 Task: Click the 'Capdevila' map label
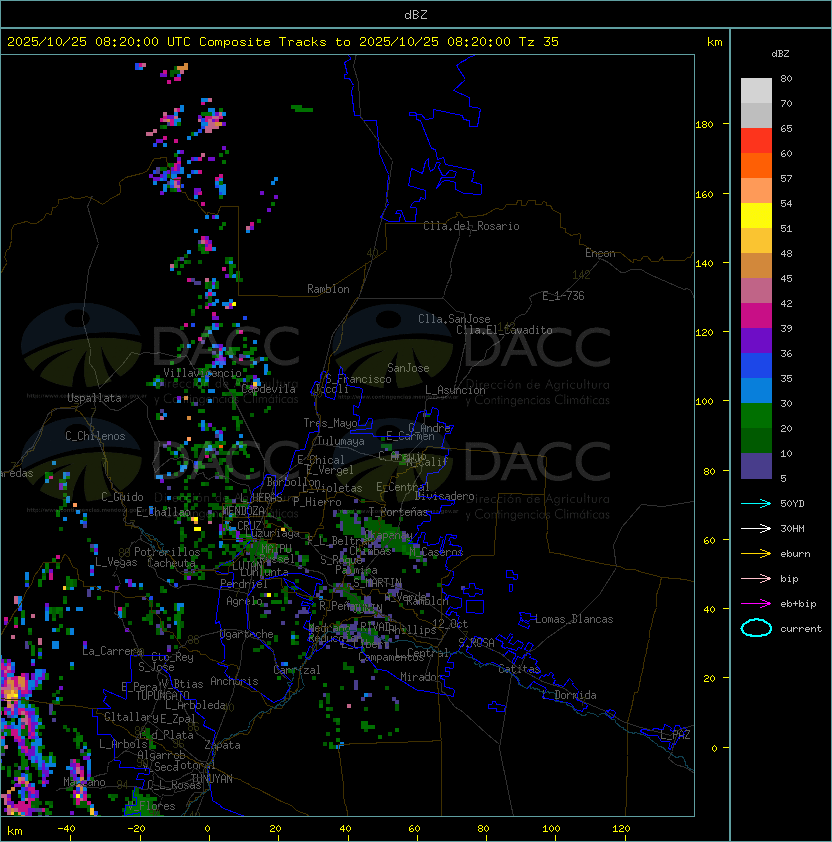point(269,389)
